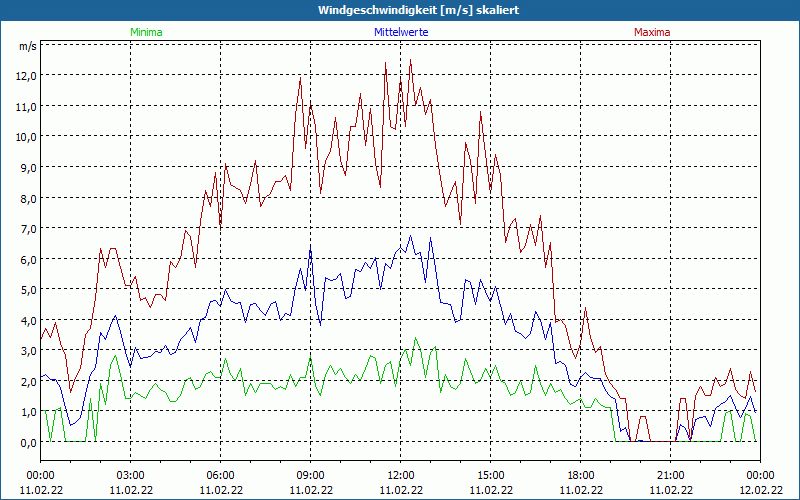The height and width of the screenshot is (500, 800).
Task: Click the blue Mittelwerte spike at 09:00
Action: tap(310, 247)
